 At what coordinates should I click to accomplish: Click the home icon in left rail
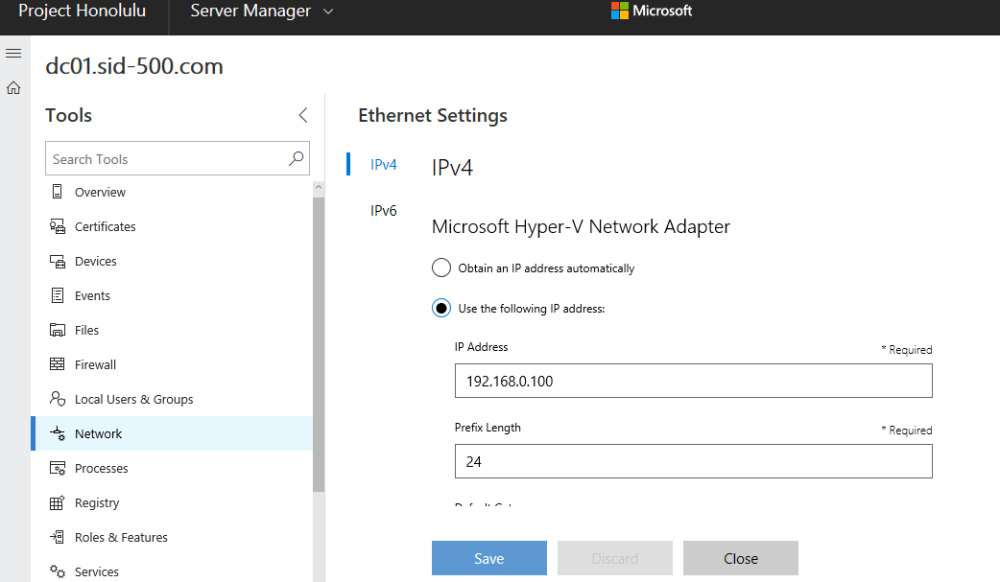pyautogui.click(x=14, y=88)
